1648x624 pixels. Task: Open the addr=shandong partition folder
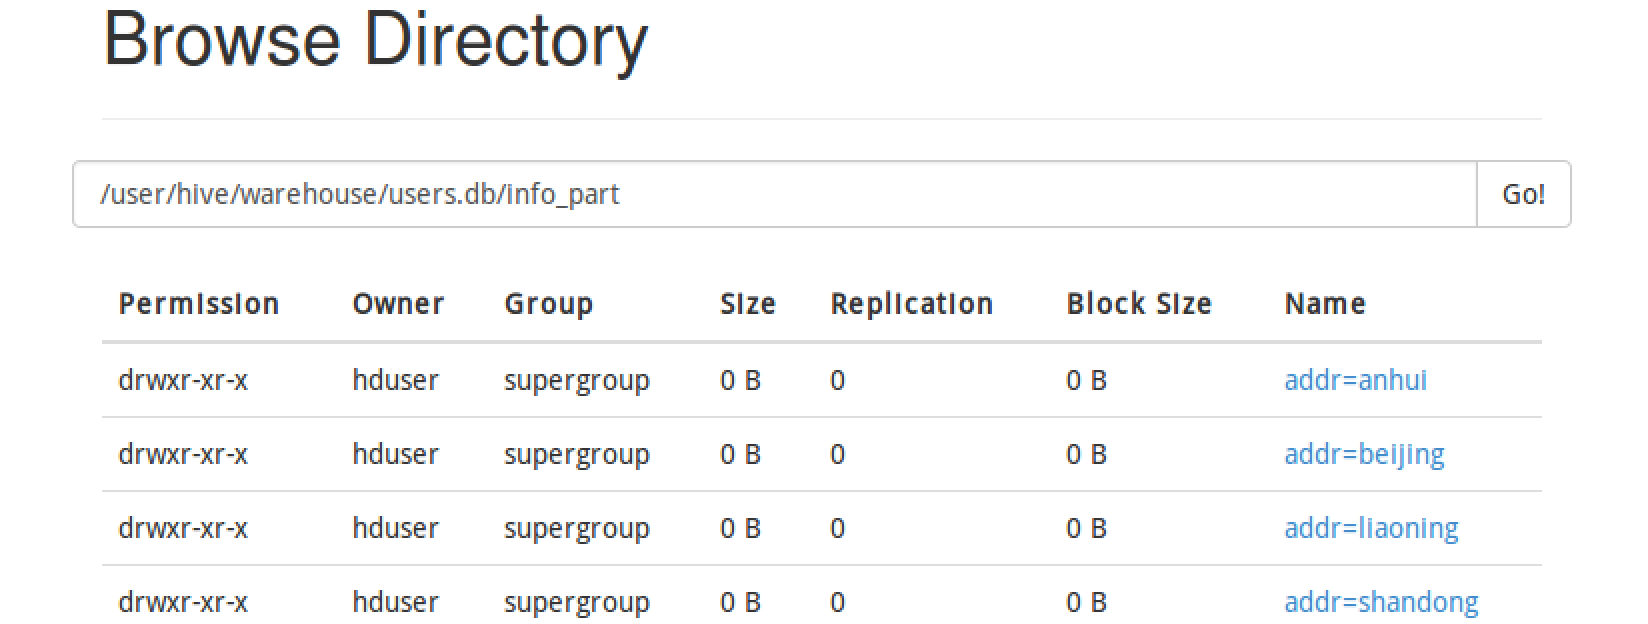(x=1381, y=602)
